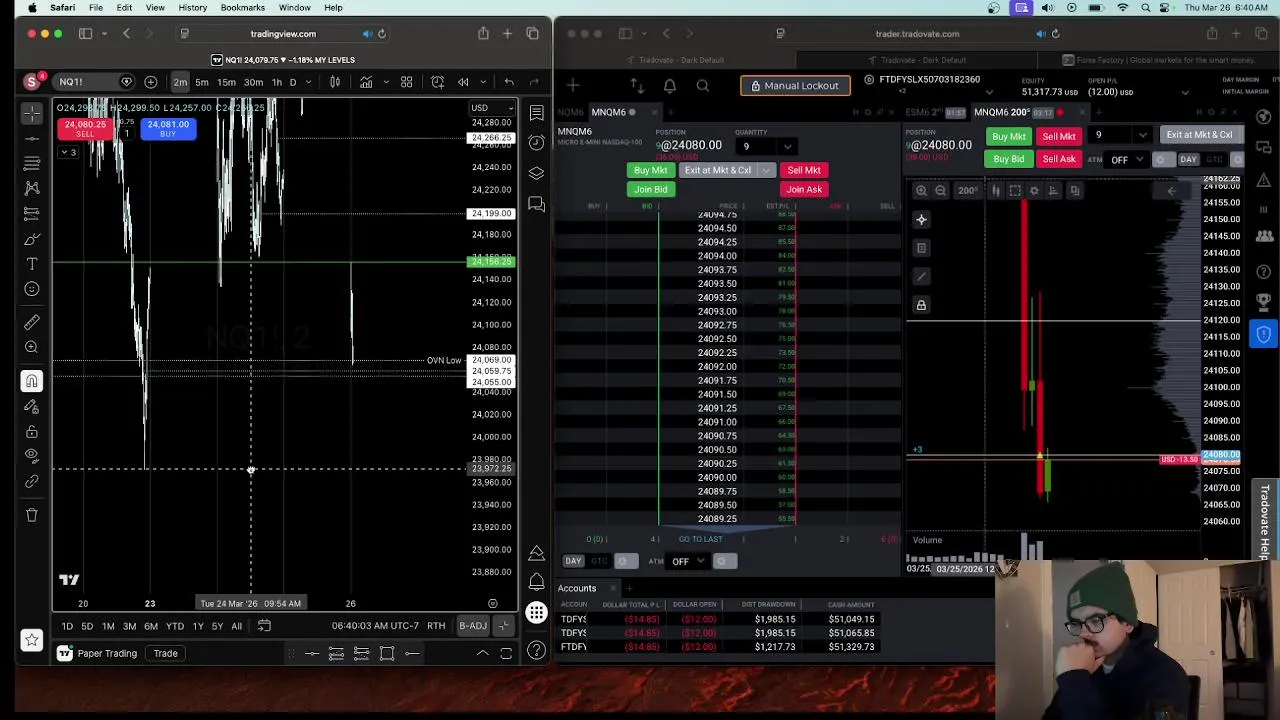The width and height of the screenshot is (1280, 720).
Task: Set the date range to All
Action: [236, 626]
